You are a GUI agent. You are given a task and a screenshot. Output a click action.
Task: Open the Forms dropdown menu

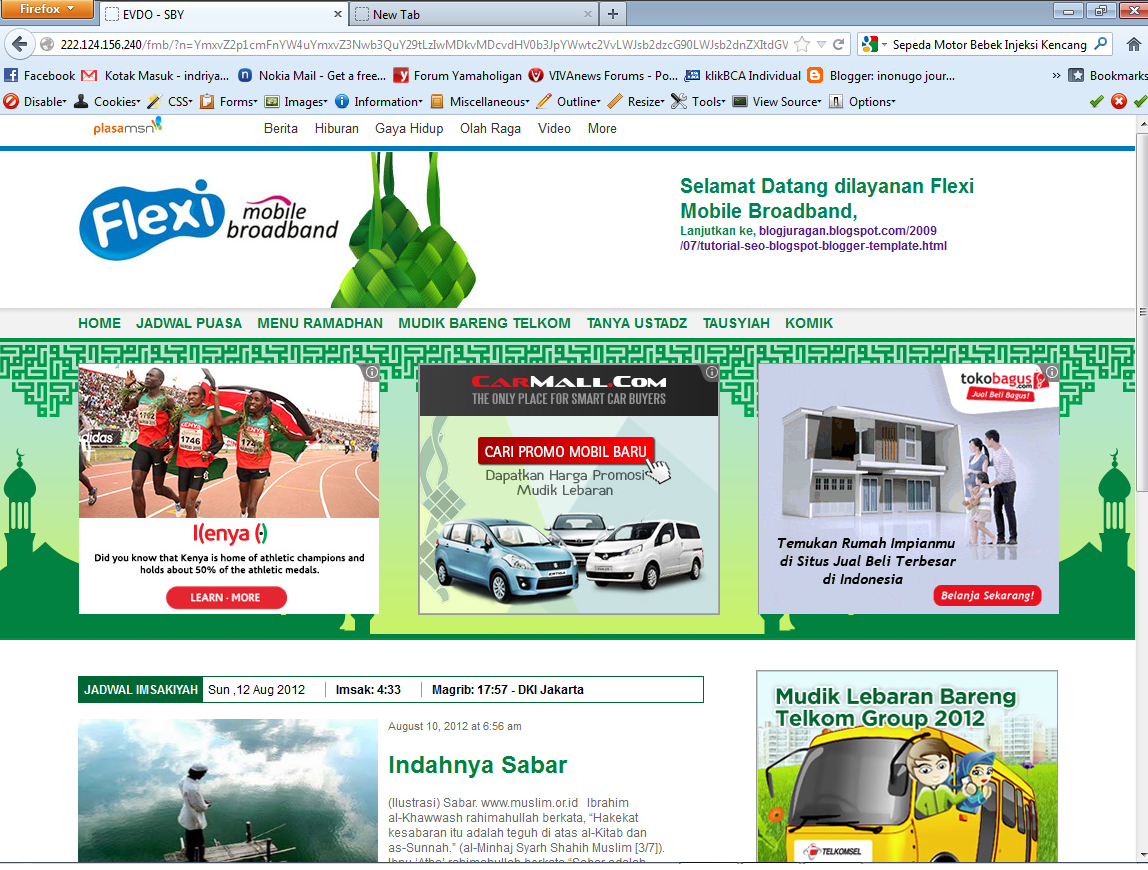228,102
